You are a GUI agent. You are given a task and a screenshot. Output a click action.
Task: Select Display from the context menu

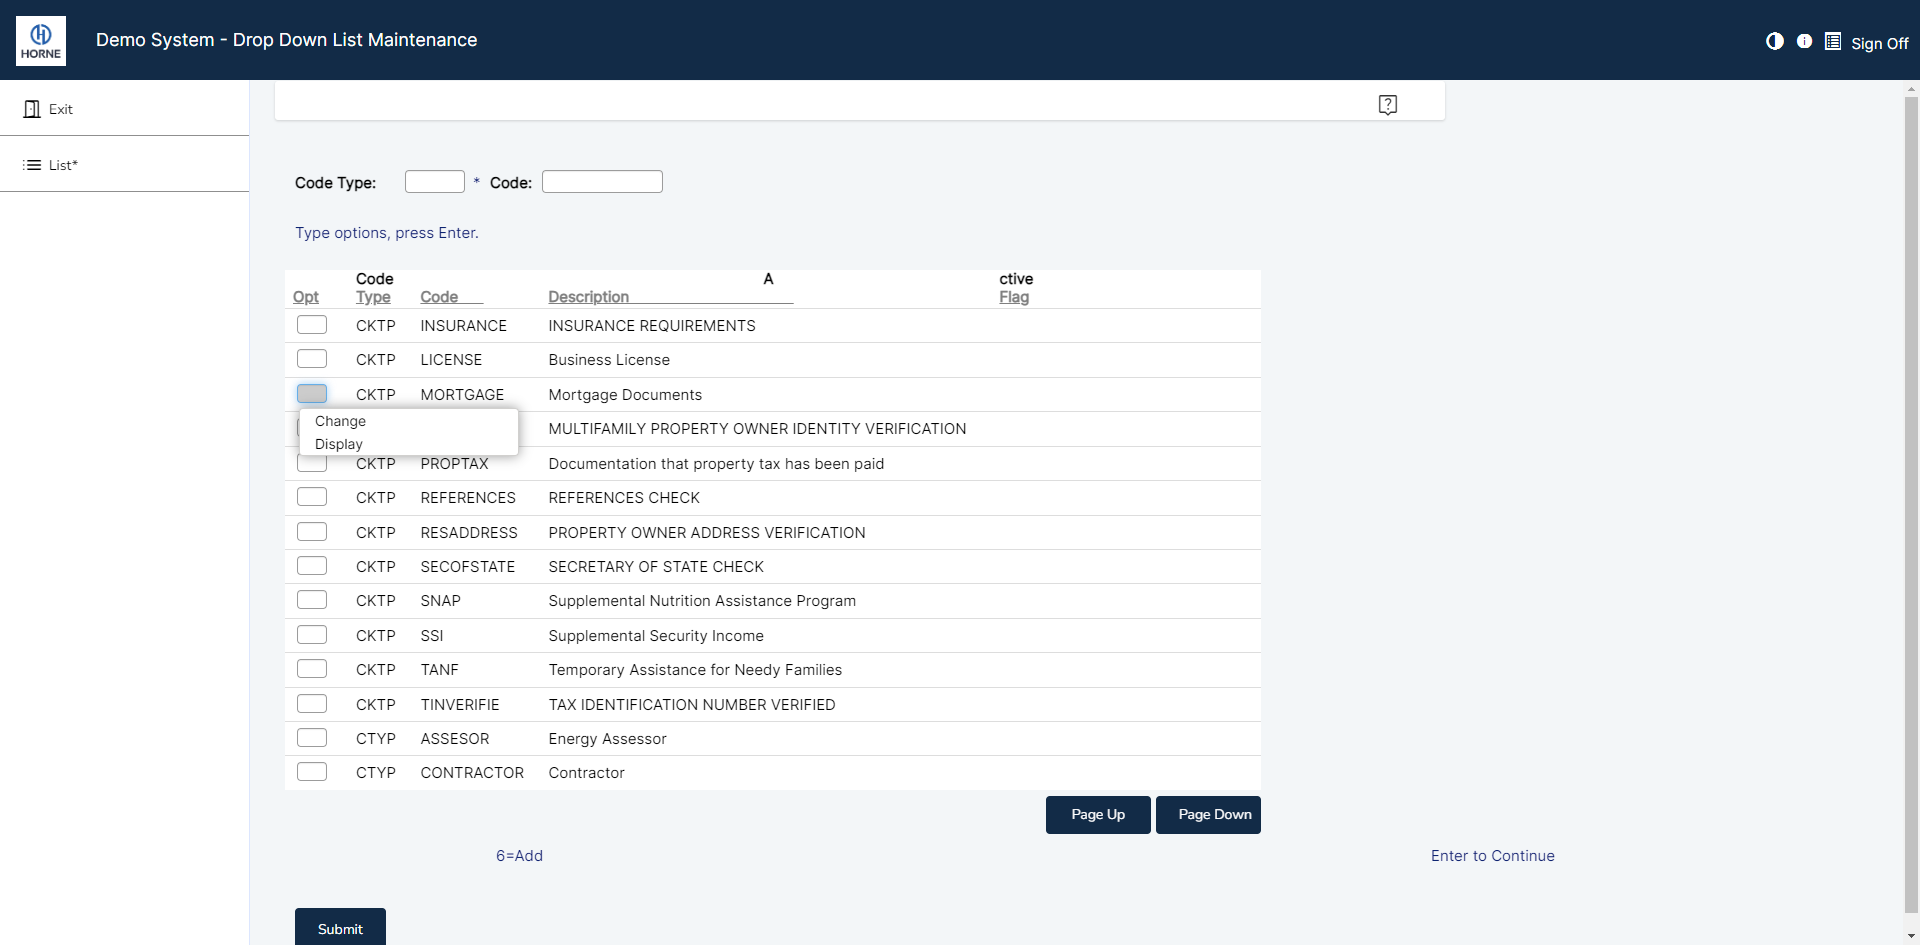[x=338, y=444]
